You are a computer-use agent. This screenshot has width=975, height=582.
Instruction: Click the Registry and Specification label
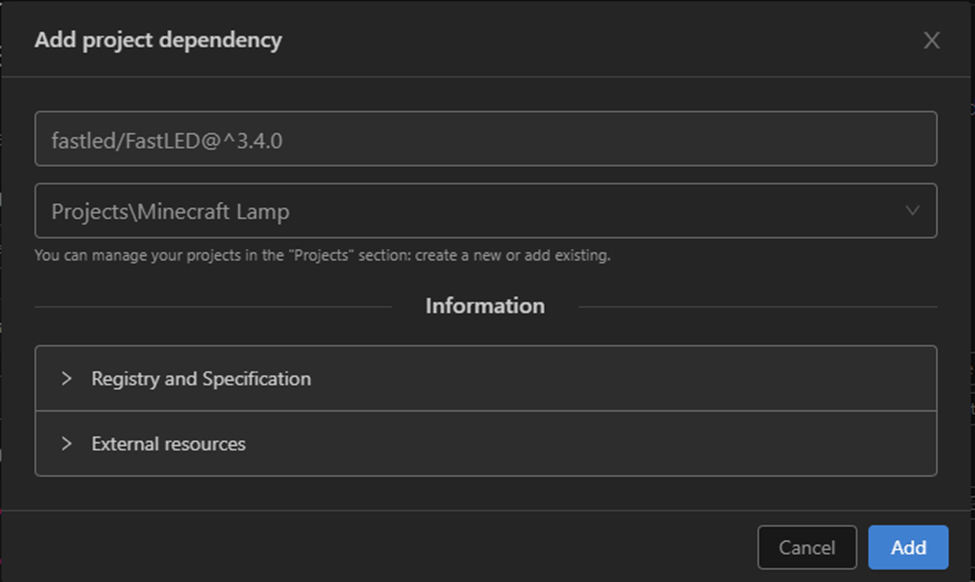point(201,379)
